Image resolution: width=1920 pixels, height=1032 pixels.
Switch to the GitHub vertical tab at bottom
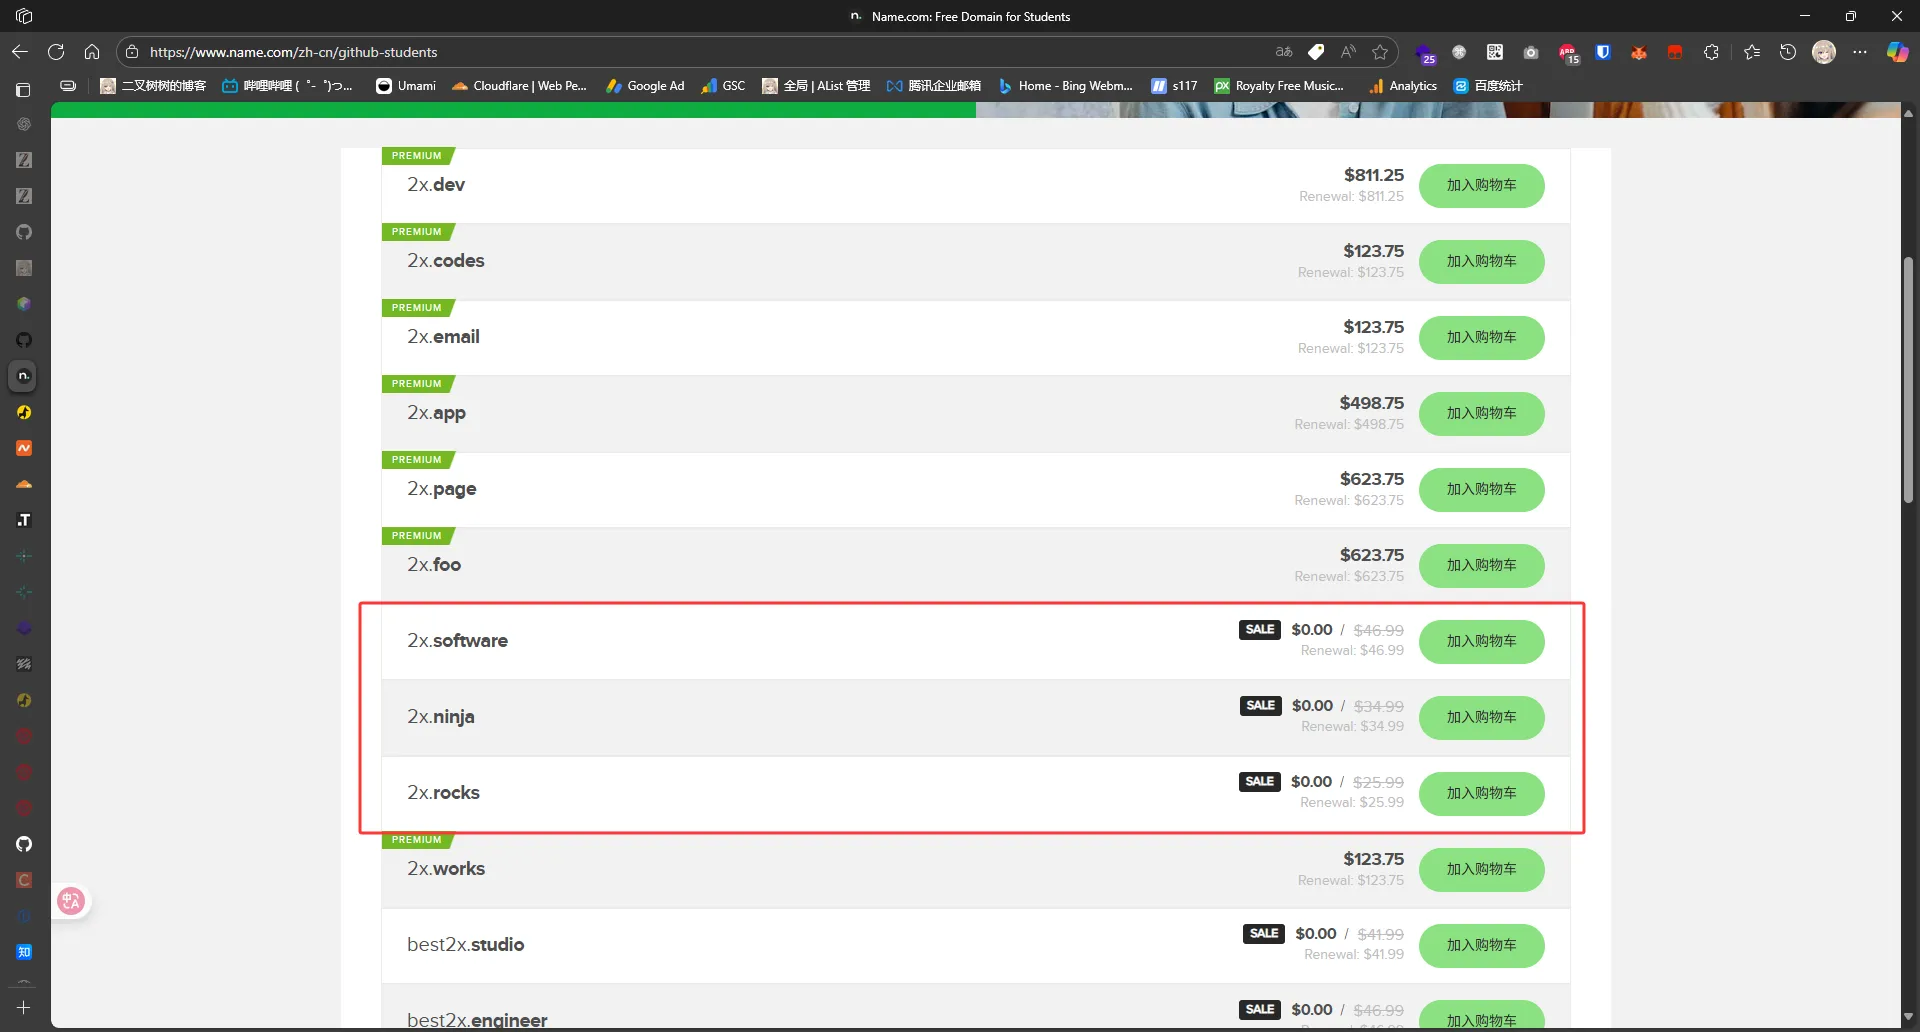coord(24,844)
